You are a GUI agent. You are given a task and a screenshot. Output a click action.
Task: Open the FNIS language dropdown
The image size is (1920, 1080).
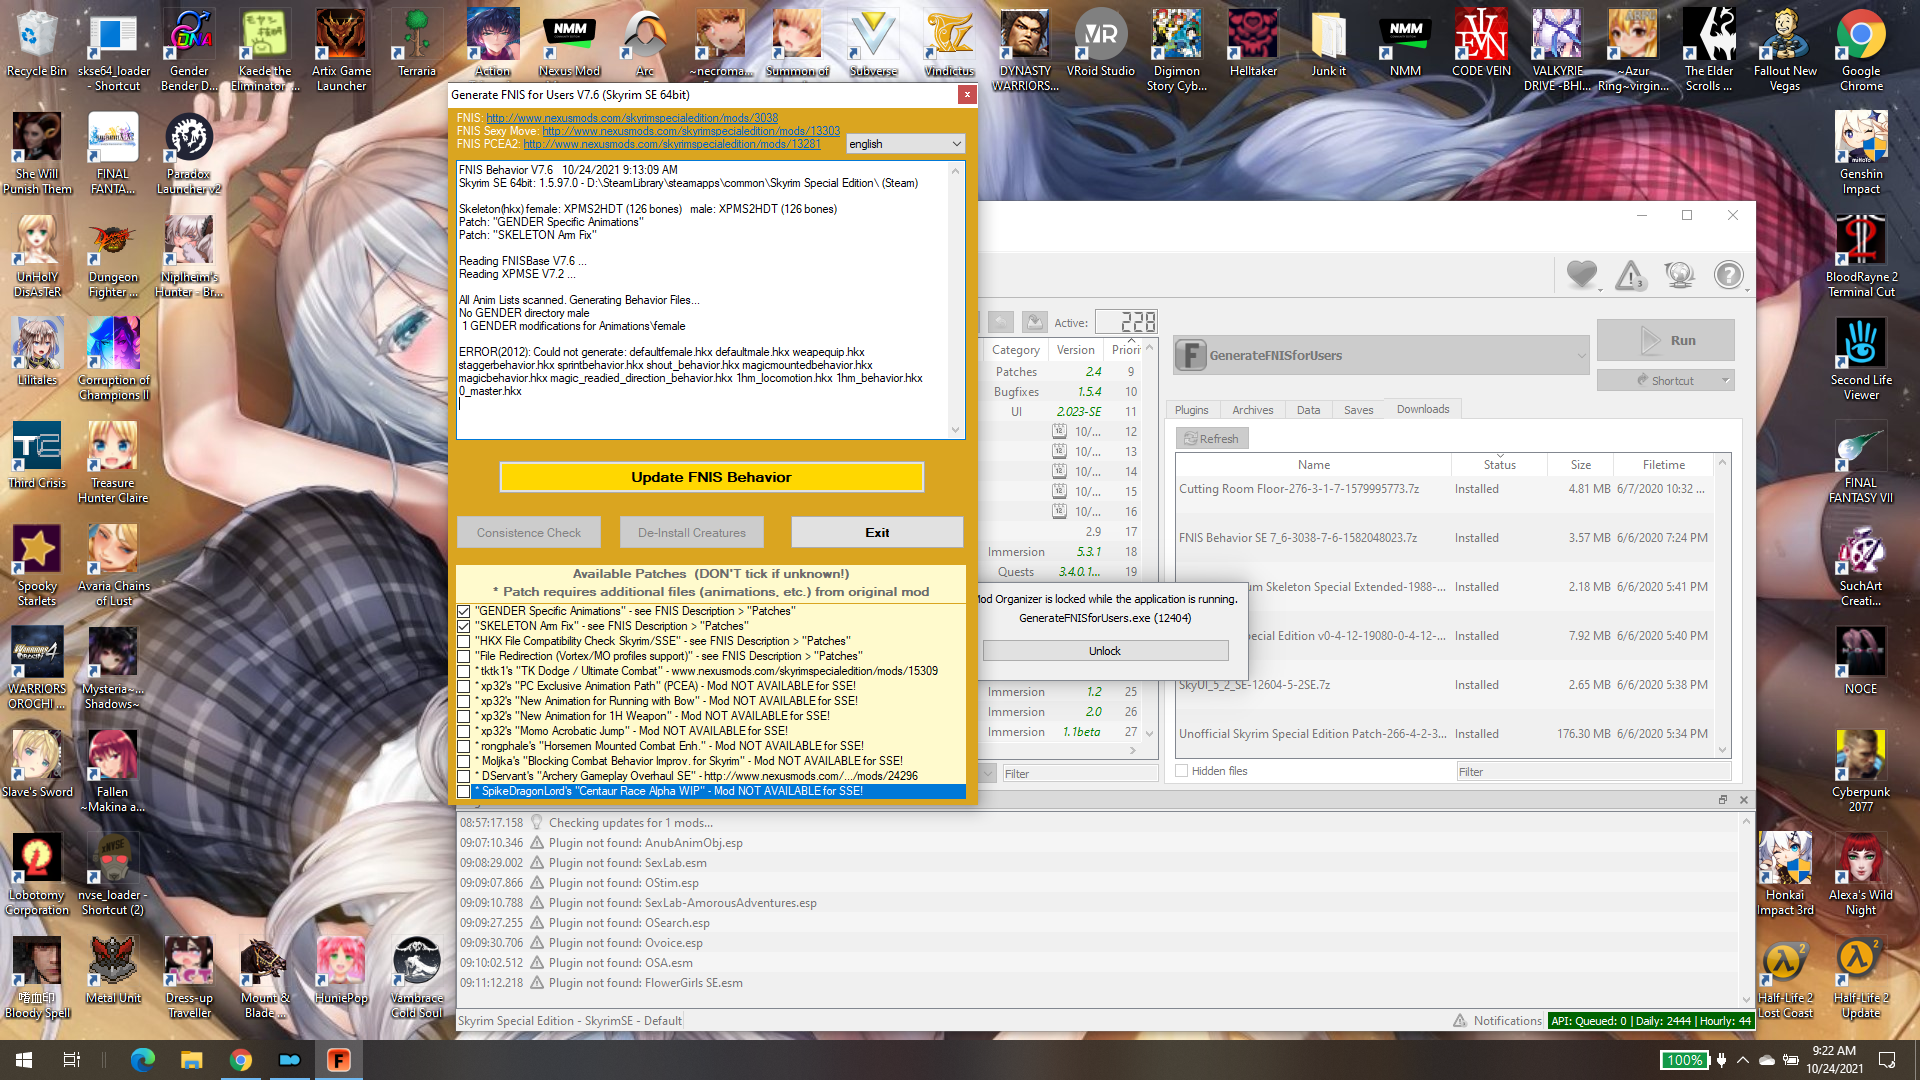[905, 144]
